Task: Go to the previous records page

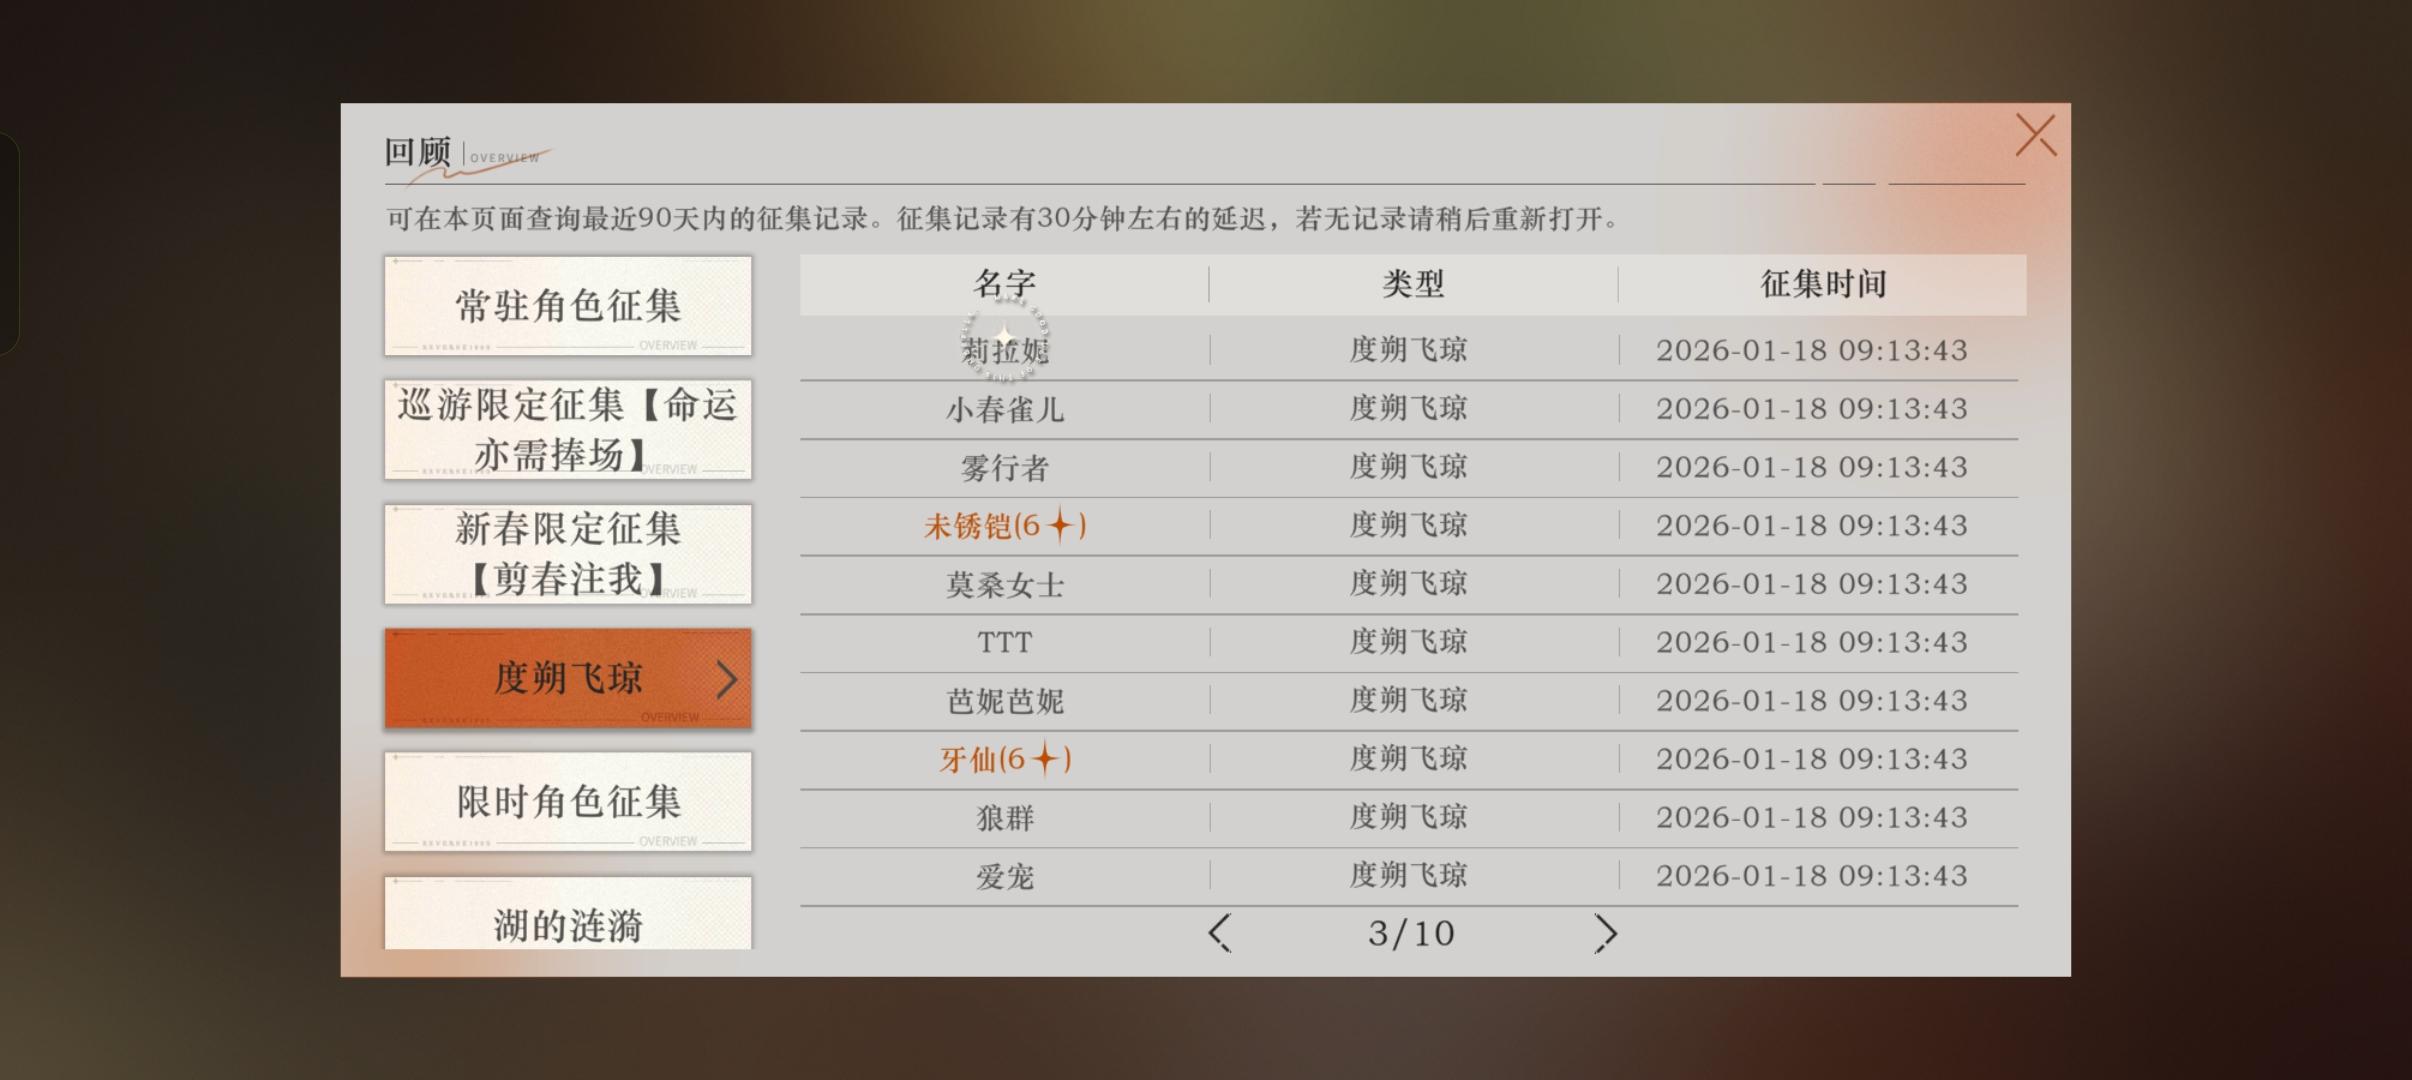Action: point(1218,933)
